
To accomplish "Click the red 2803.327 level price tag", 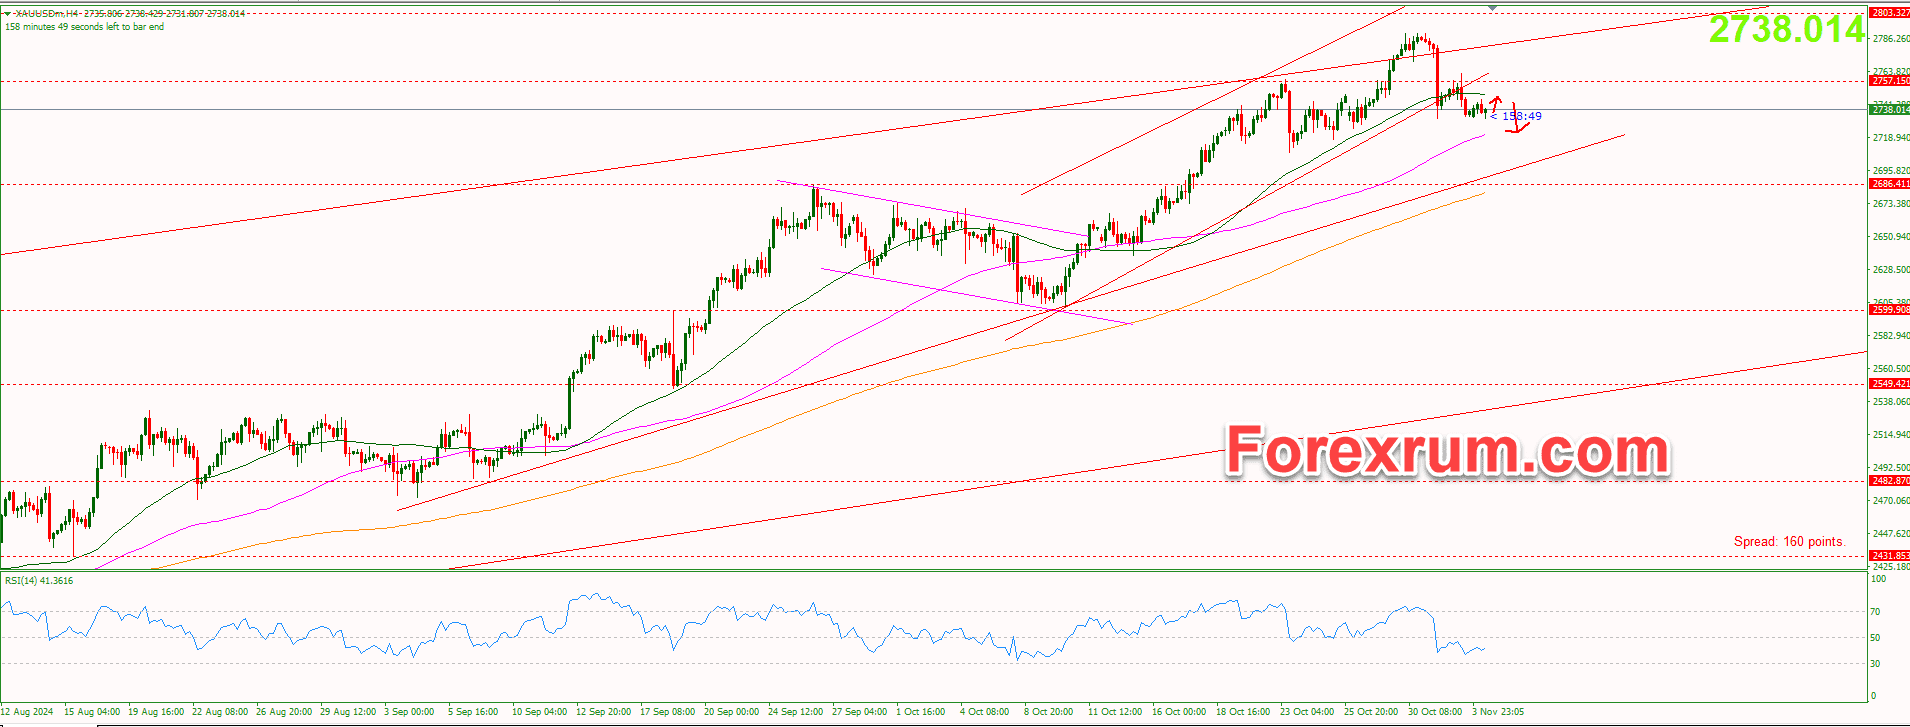I will 1890,13.
